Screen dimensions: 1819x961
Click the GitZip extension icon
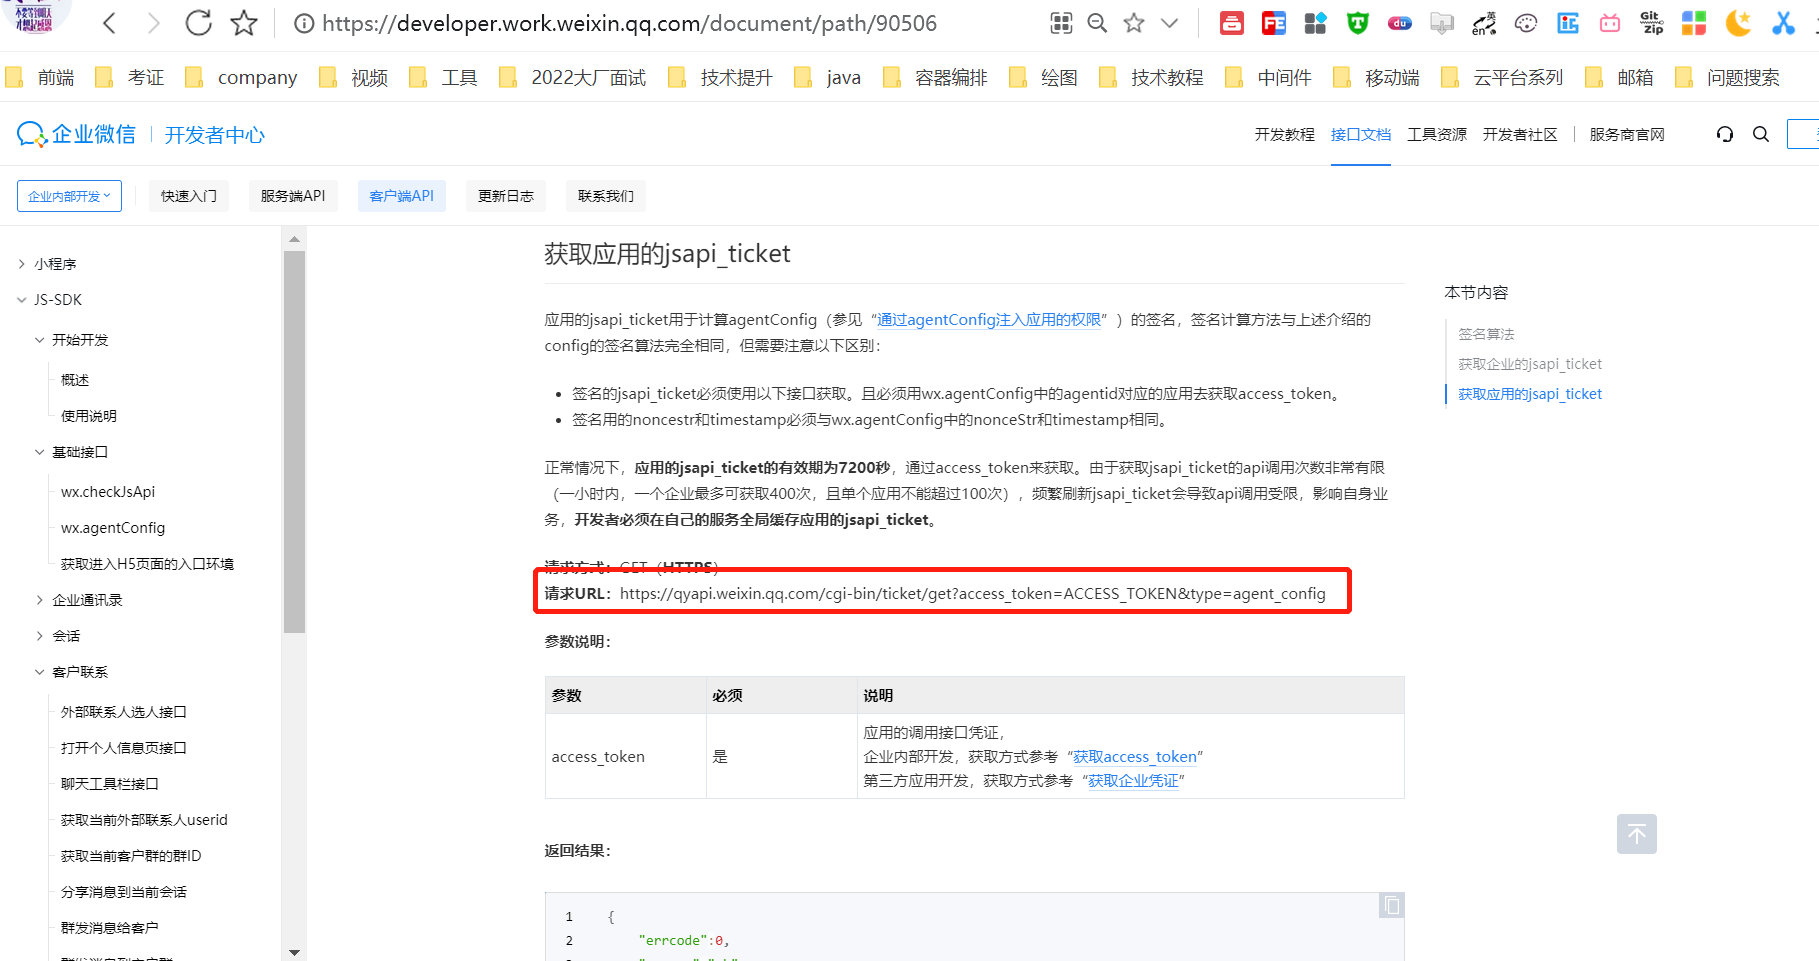coord(1651,22)
